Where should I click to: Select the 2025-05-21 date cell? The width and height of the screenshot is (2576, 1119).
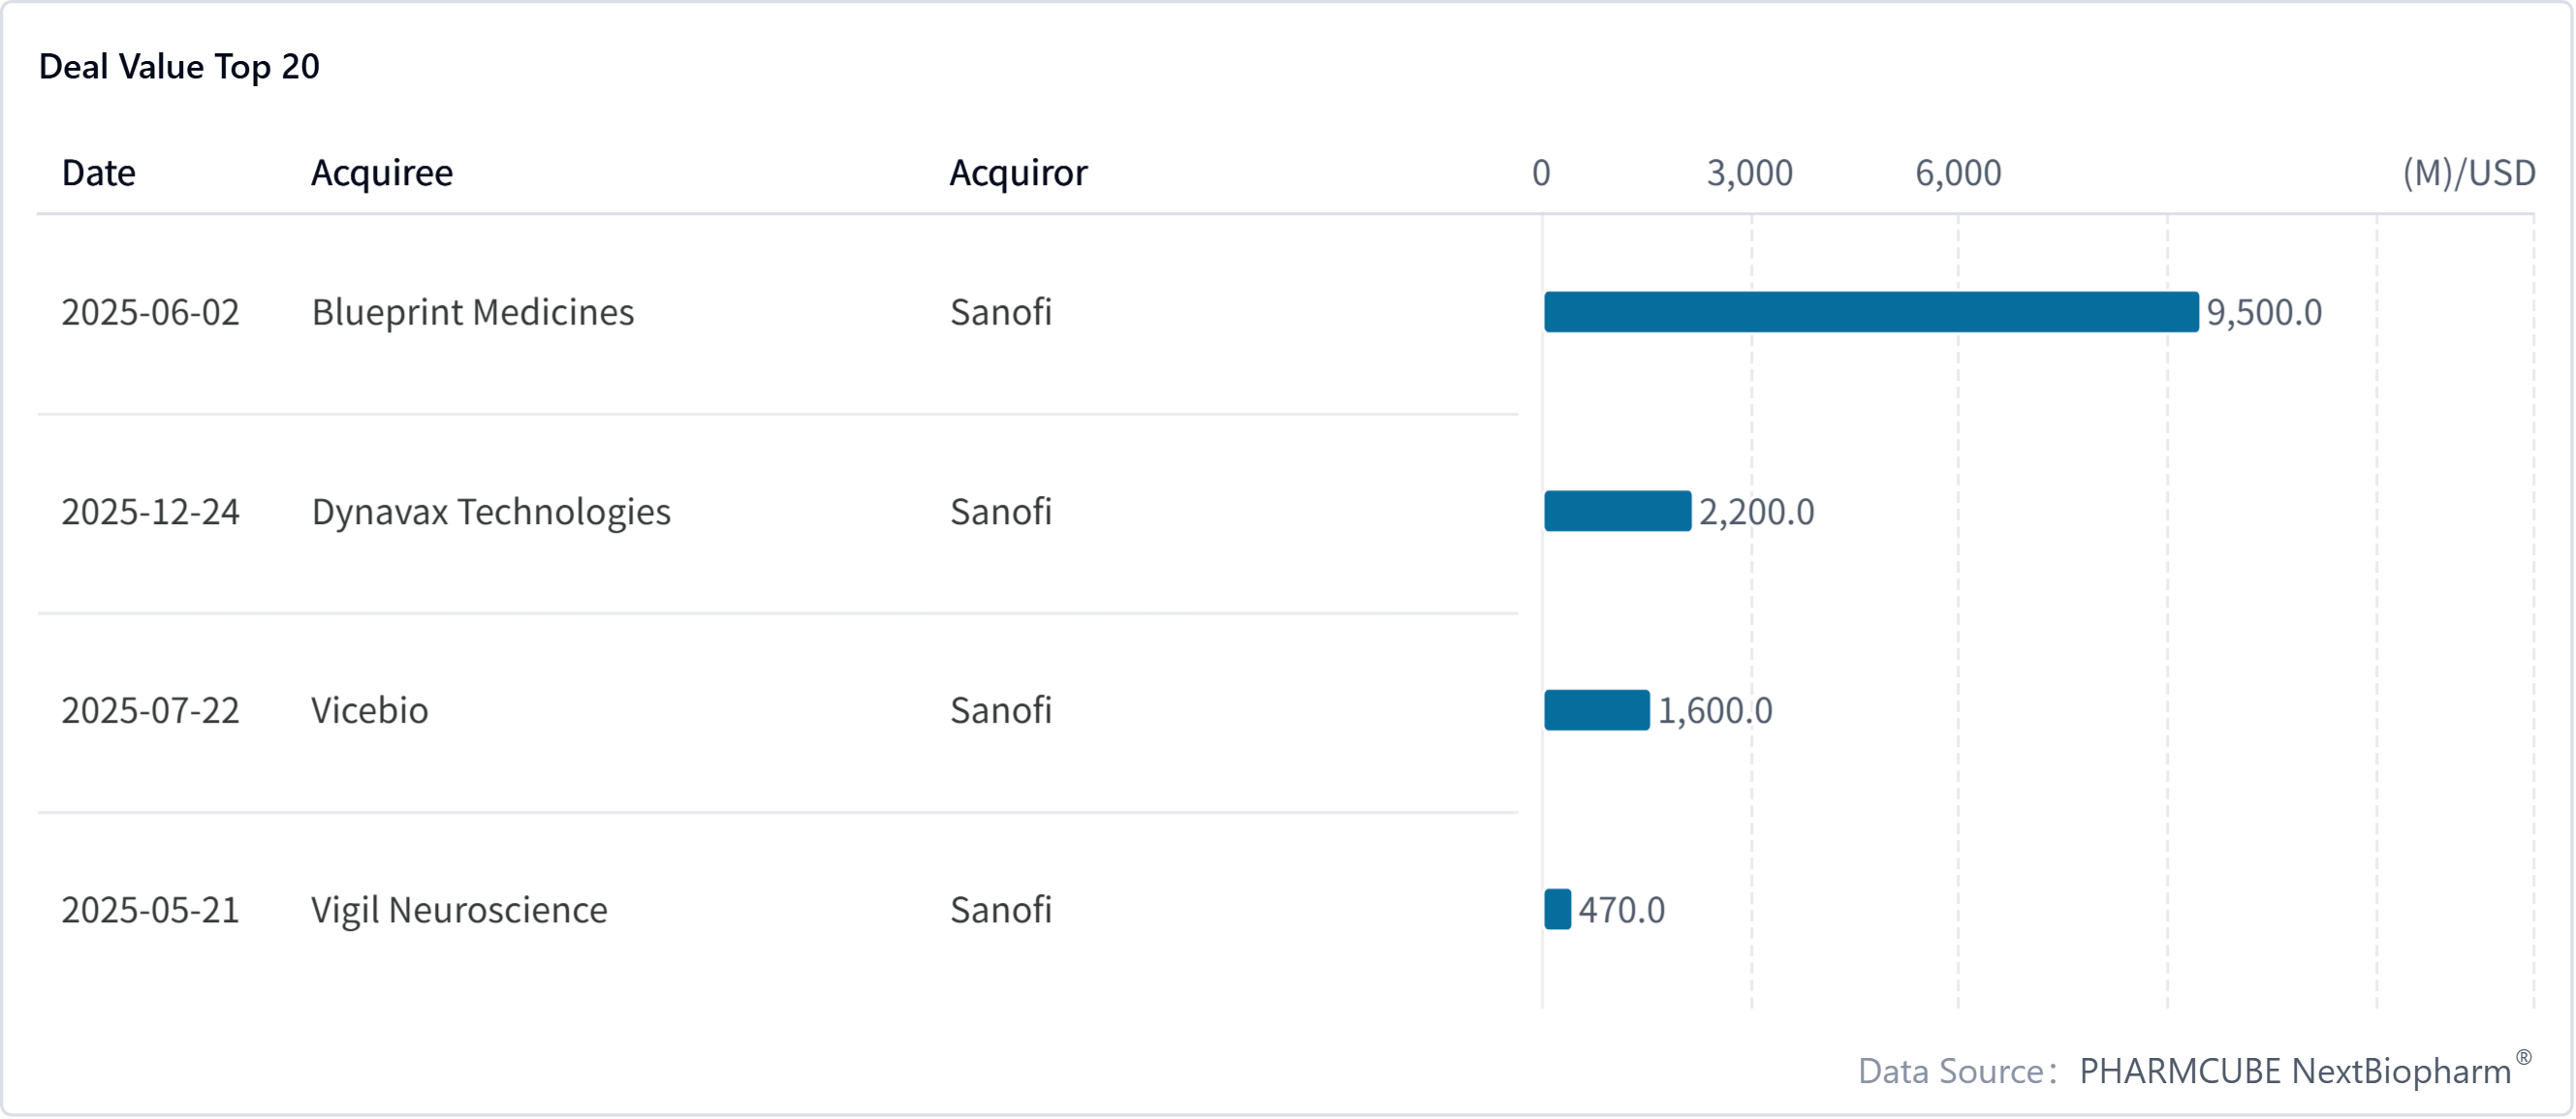point(150,909)
